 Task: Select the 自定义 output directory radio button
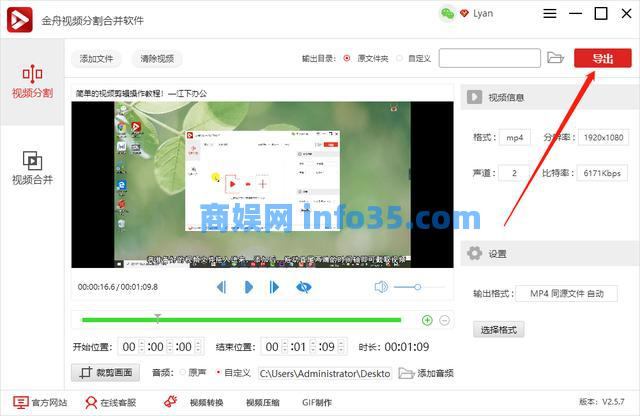[x=399, y=58]
